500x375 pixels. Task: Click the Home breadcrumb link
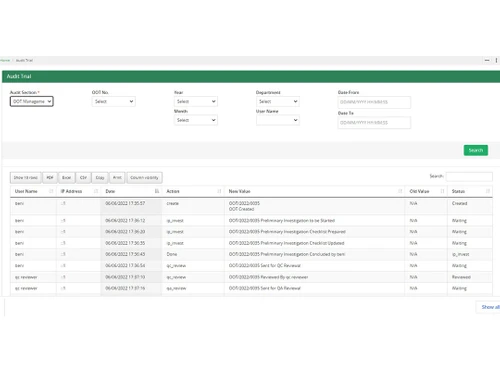point(5,60)
